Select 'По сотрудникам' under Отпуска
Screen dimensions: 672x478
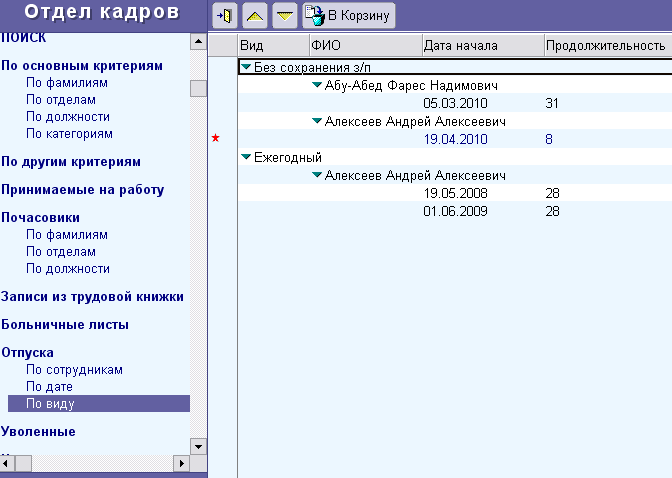tap(75, 370)
